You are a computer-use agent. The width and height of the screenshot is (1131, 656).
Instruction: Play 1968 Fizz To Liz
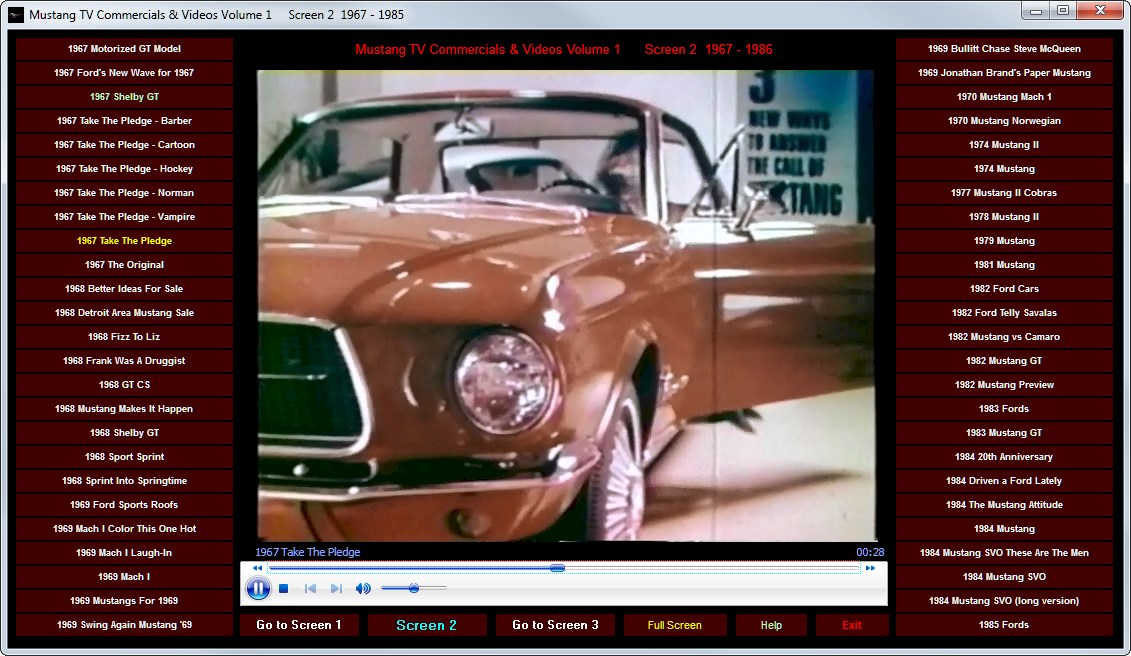[x=124, y=337]
